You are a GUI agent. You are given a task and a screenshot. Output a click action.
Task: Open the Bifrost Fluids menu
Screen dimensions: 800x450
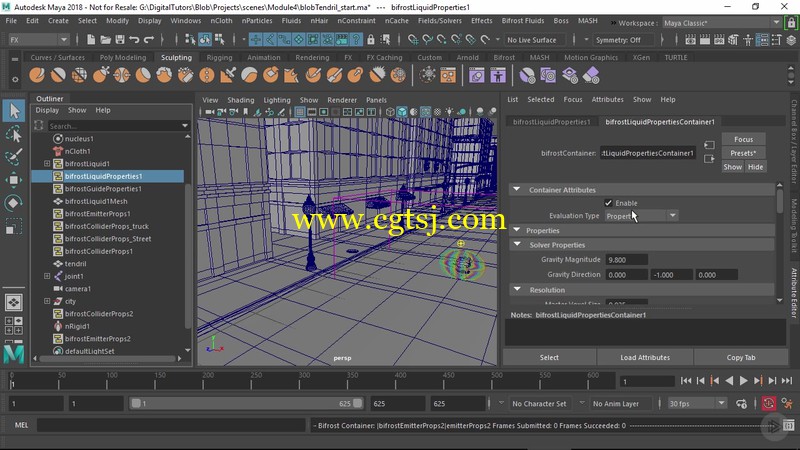(522, 21)
